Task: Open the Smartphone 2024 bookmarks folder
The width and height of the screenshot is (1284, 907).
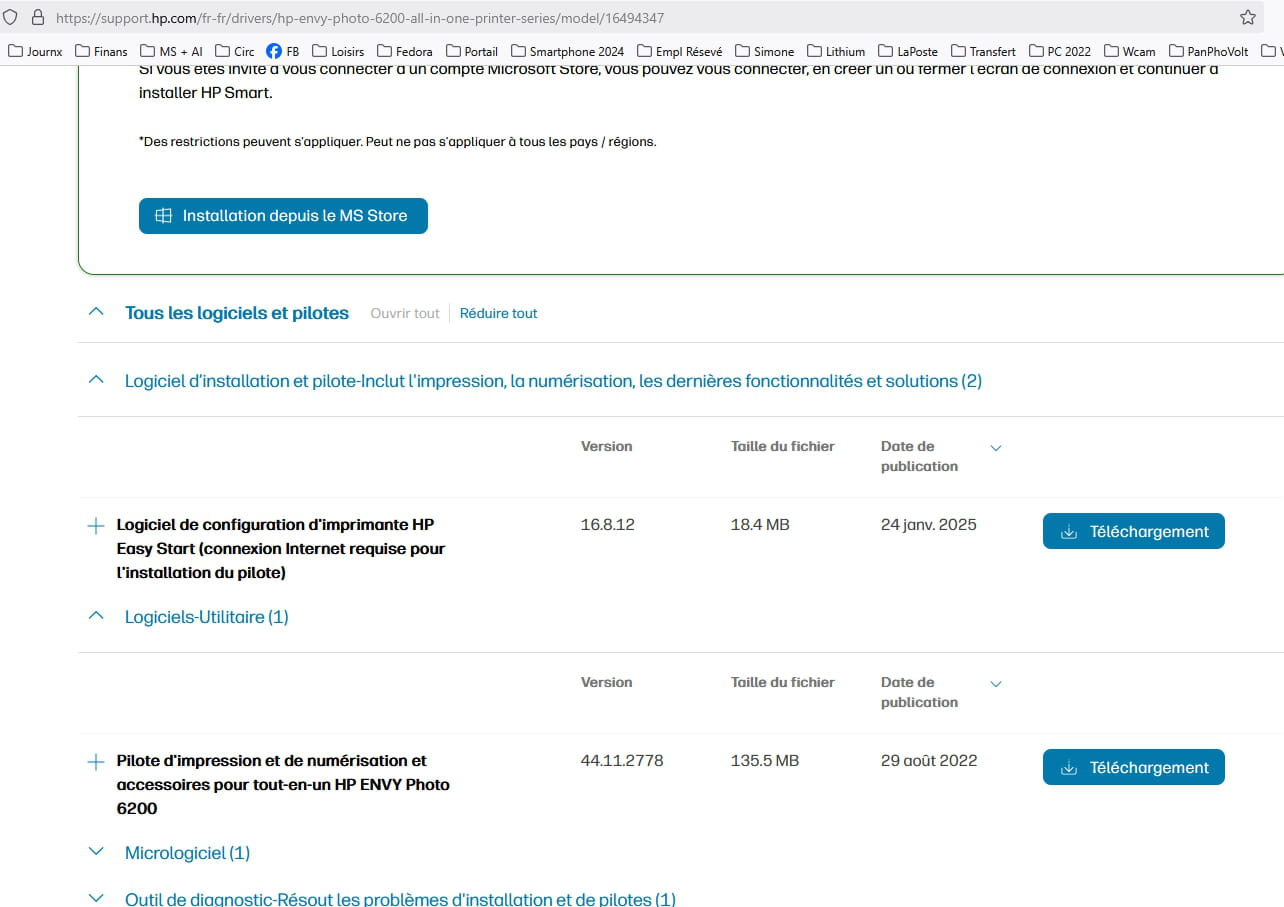Action: pos(567,51)
